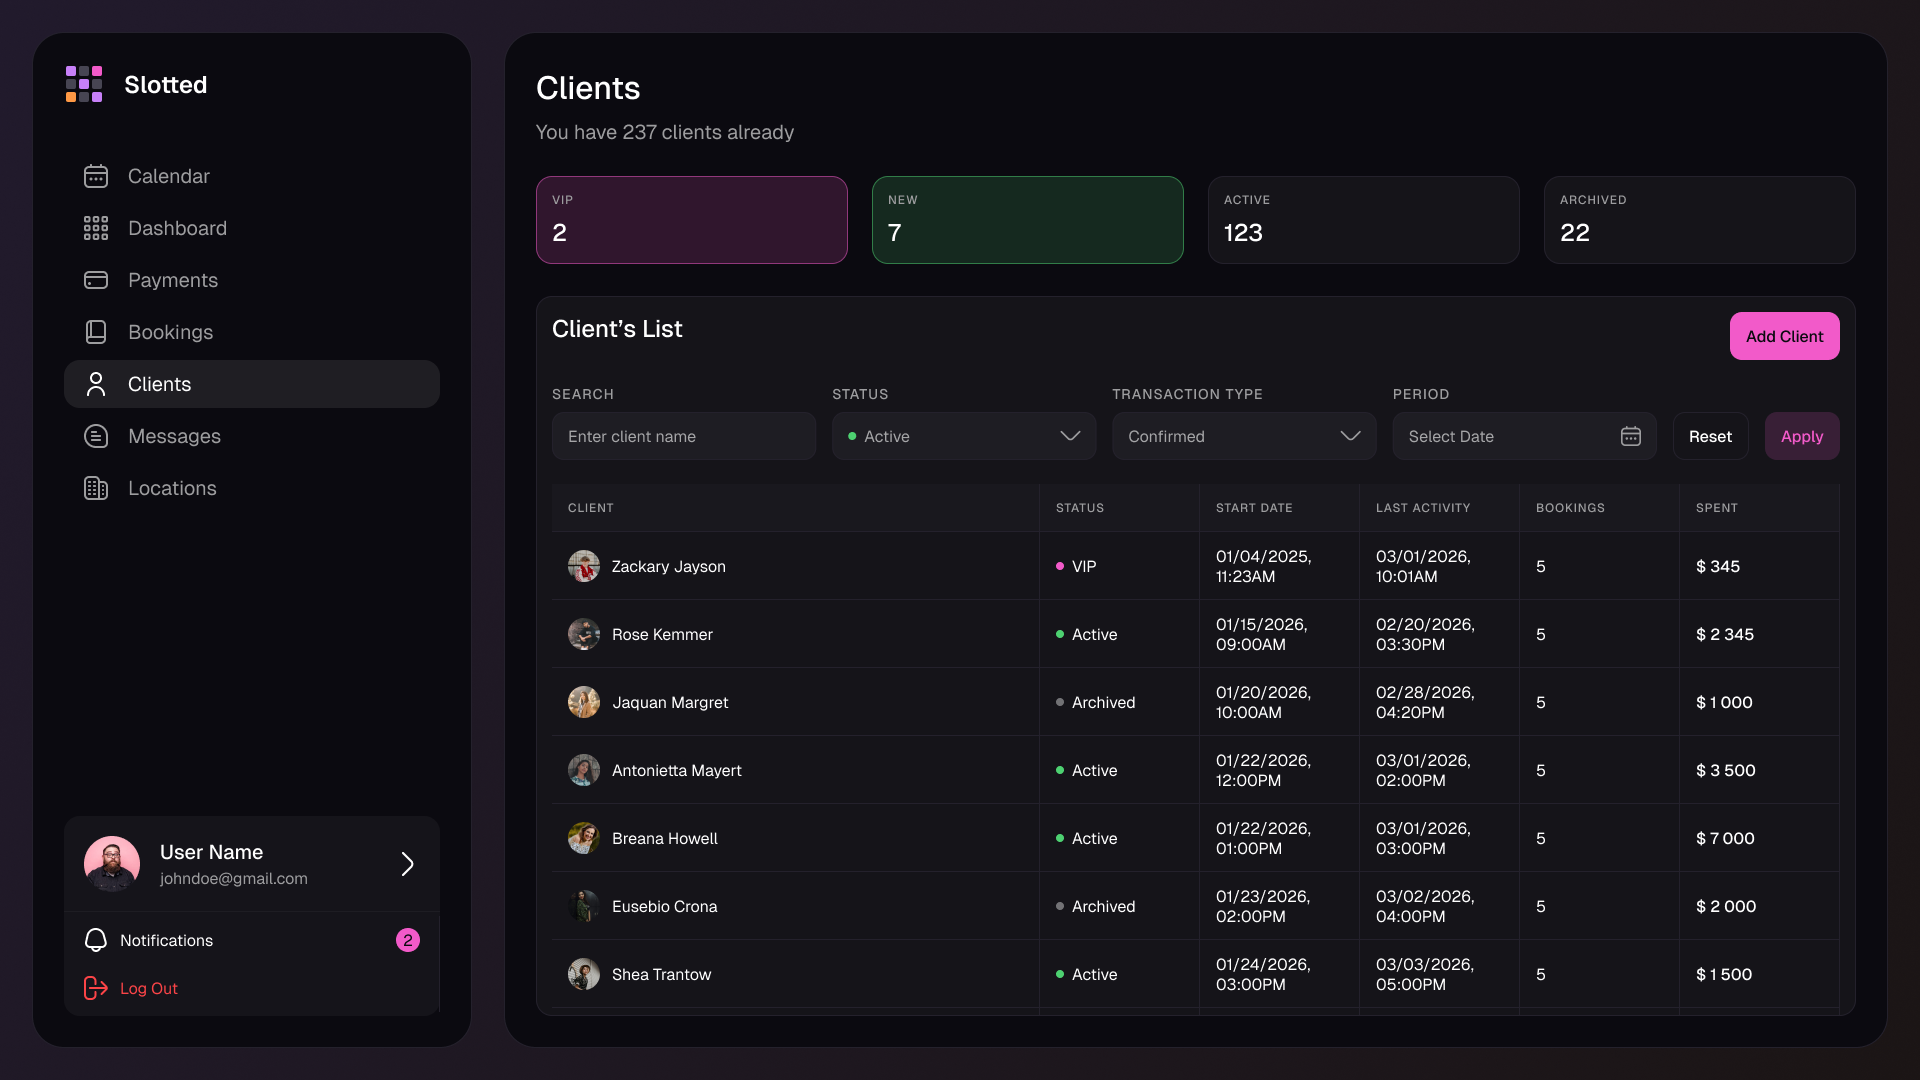Screen dimensions: 1920x1080
Task: Open Notifications from the sidebar
Action: [x=252, y=940]
